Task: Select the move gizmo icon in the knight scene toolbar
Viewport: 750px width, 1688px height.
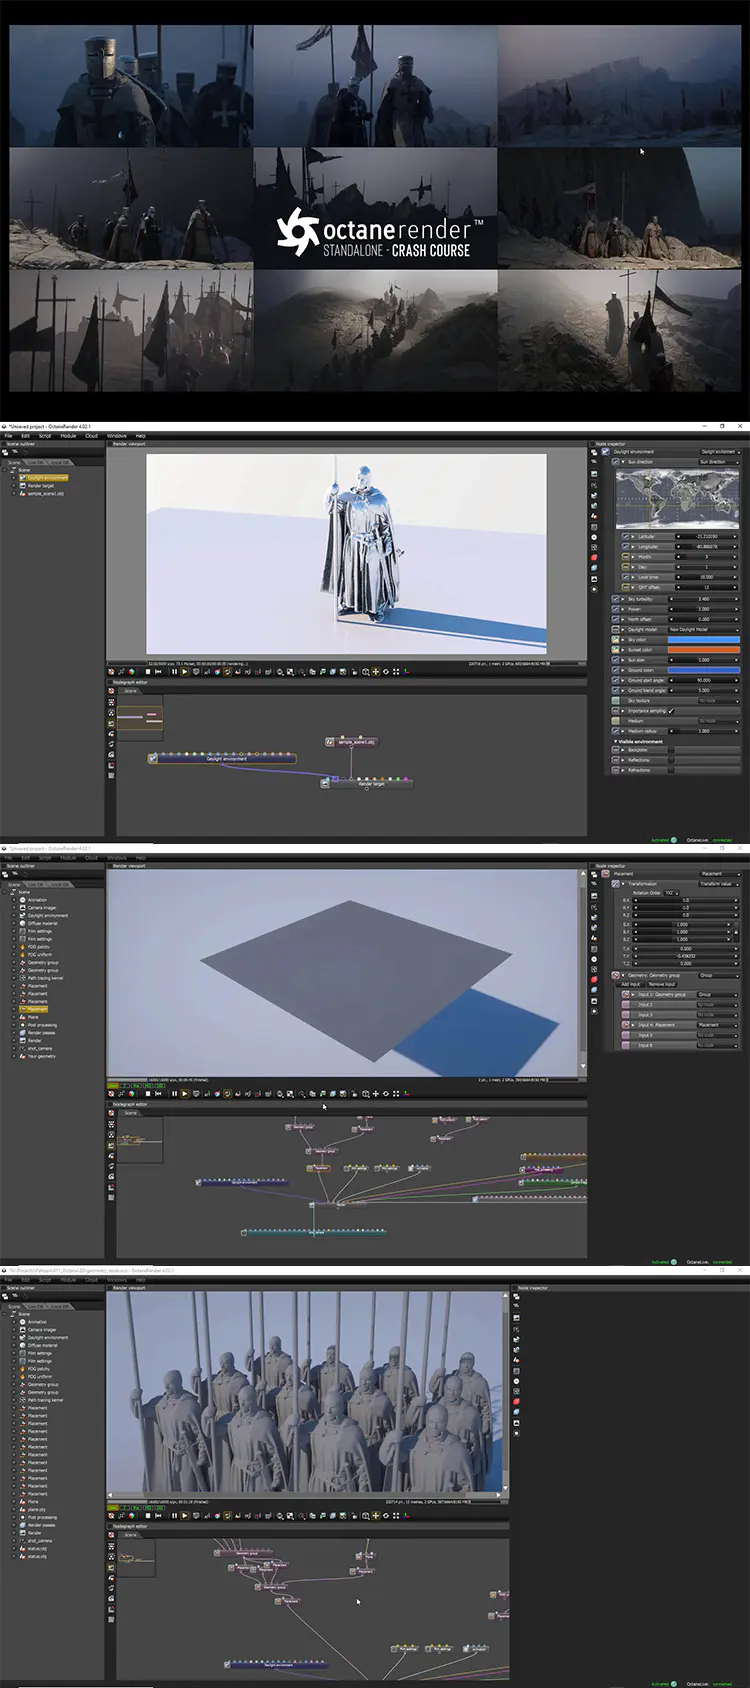Action: click(x=375, y=671)
